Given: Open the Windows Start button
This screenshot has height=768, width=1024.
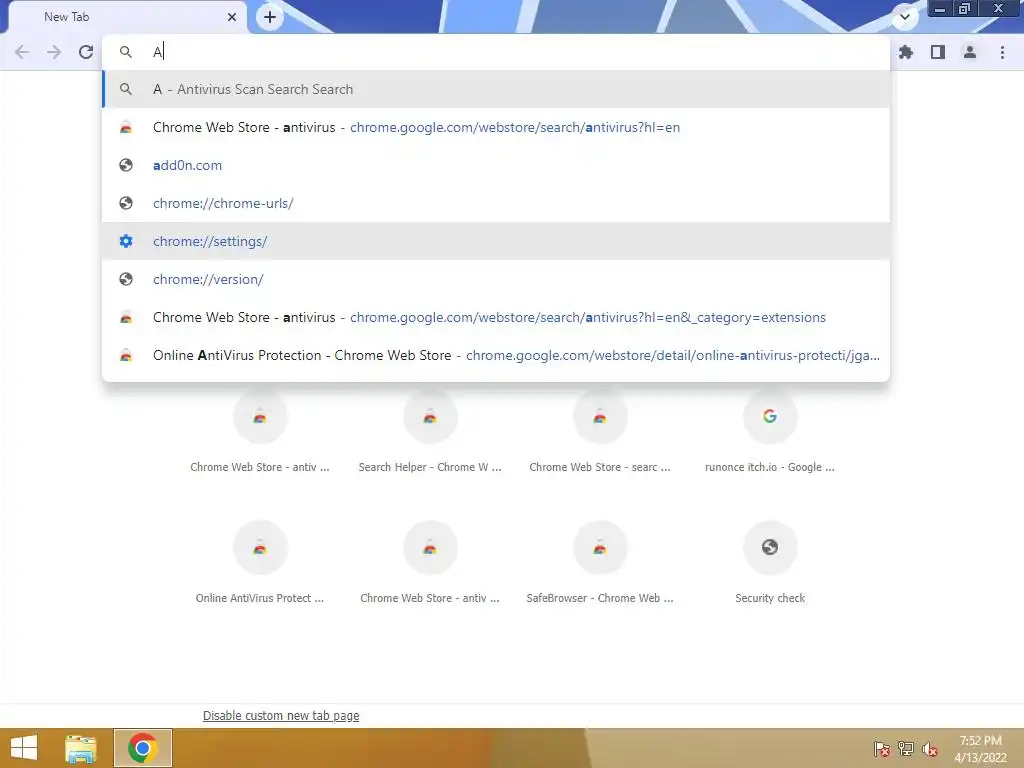Looking at the screenshot, I should point(24,748).
